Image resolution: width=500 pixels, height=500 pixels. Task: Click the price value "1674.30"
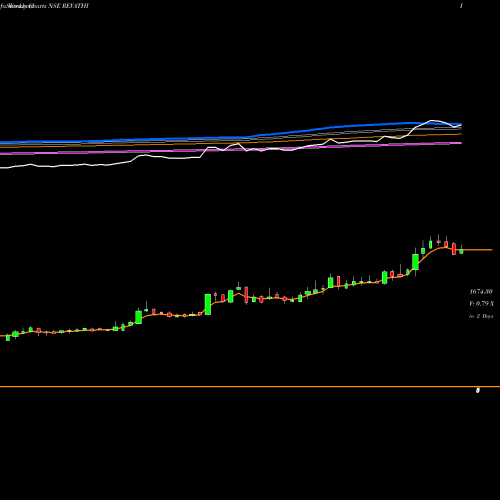[481, 292]
